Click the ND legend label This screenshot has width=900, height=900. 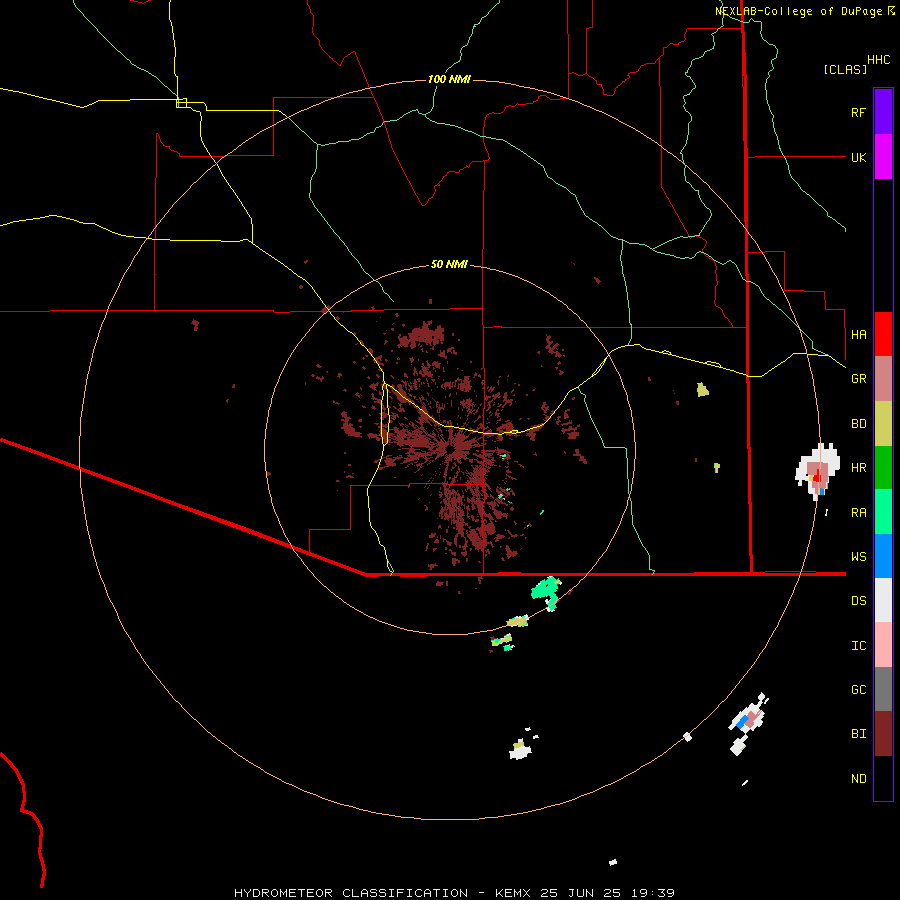pyautogui.click(x=858, y=778)
